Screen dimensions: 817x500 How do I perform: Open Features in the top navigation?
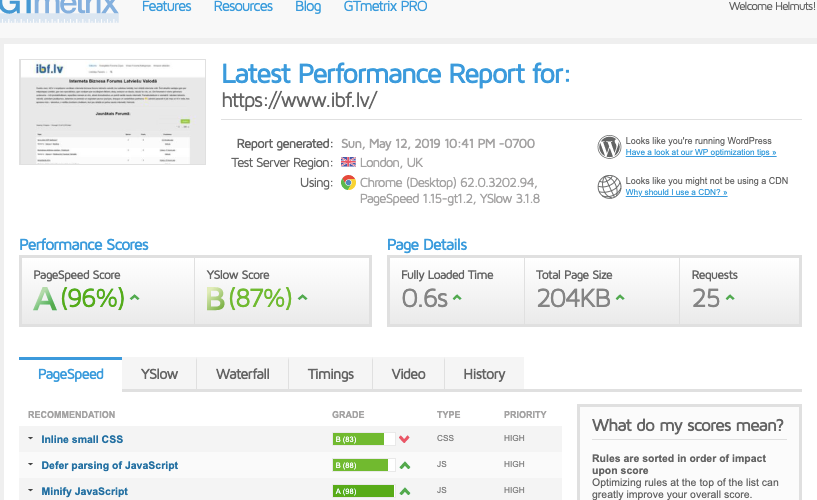point(166,7)
